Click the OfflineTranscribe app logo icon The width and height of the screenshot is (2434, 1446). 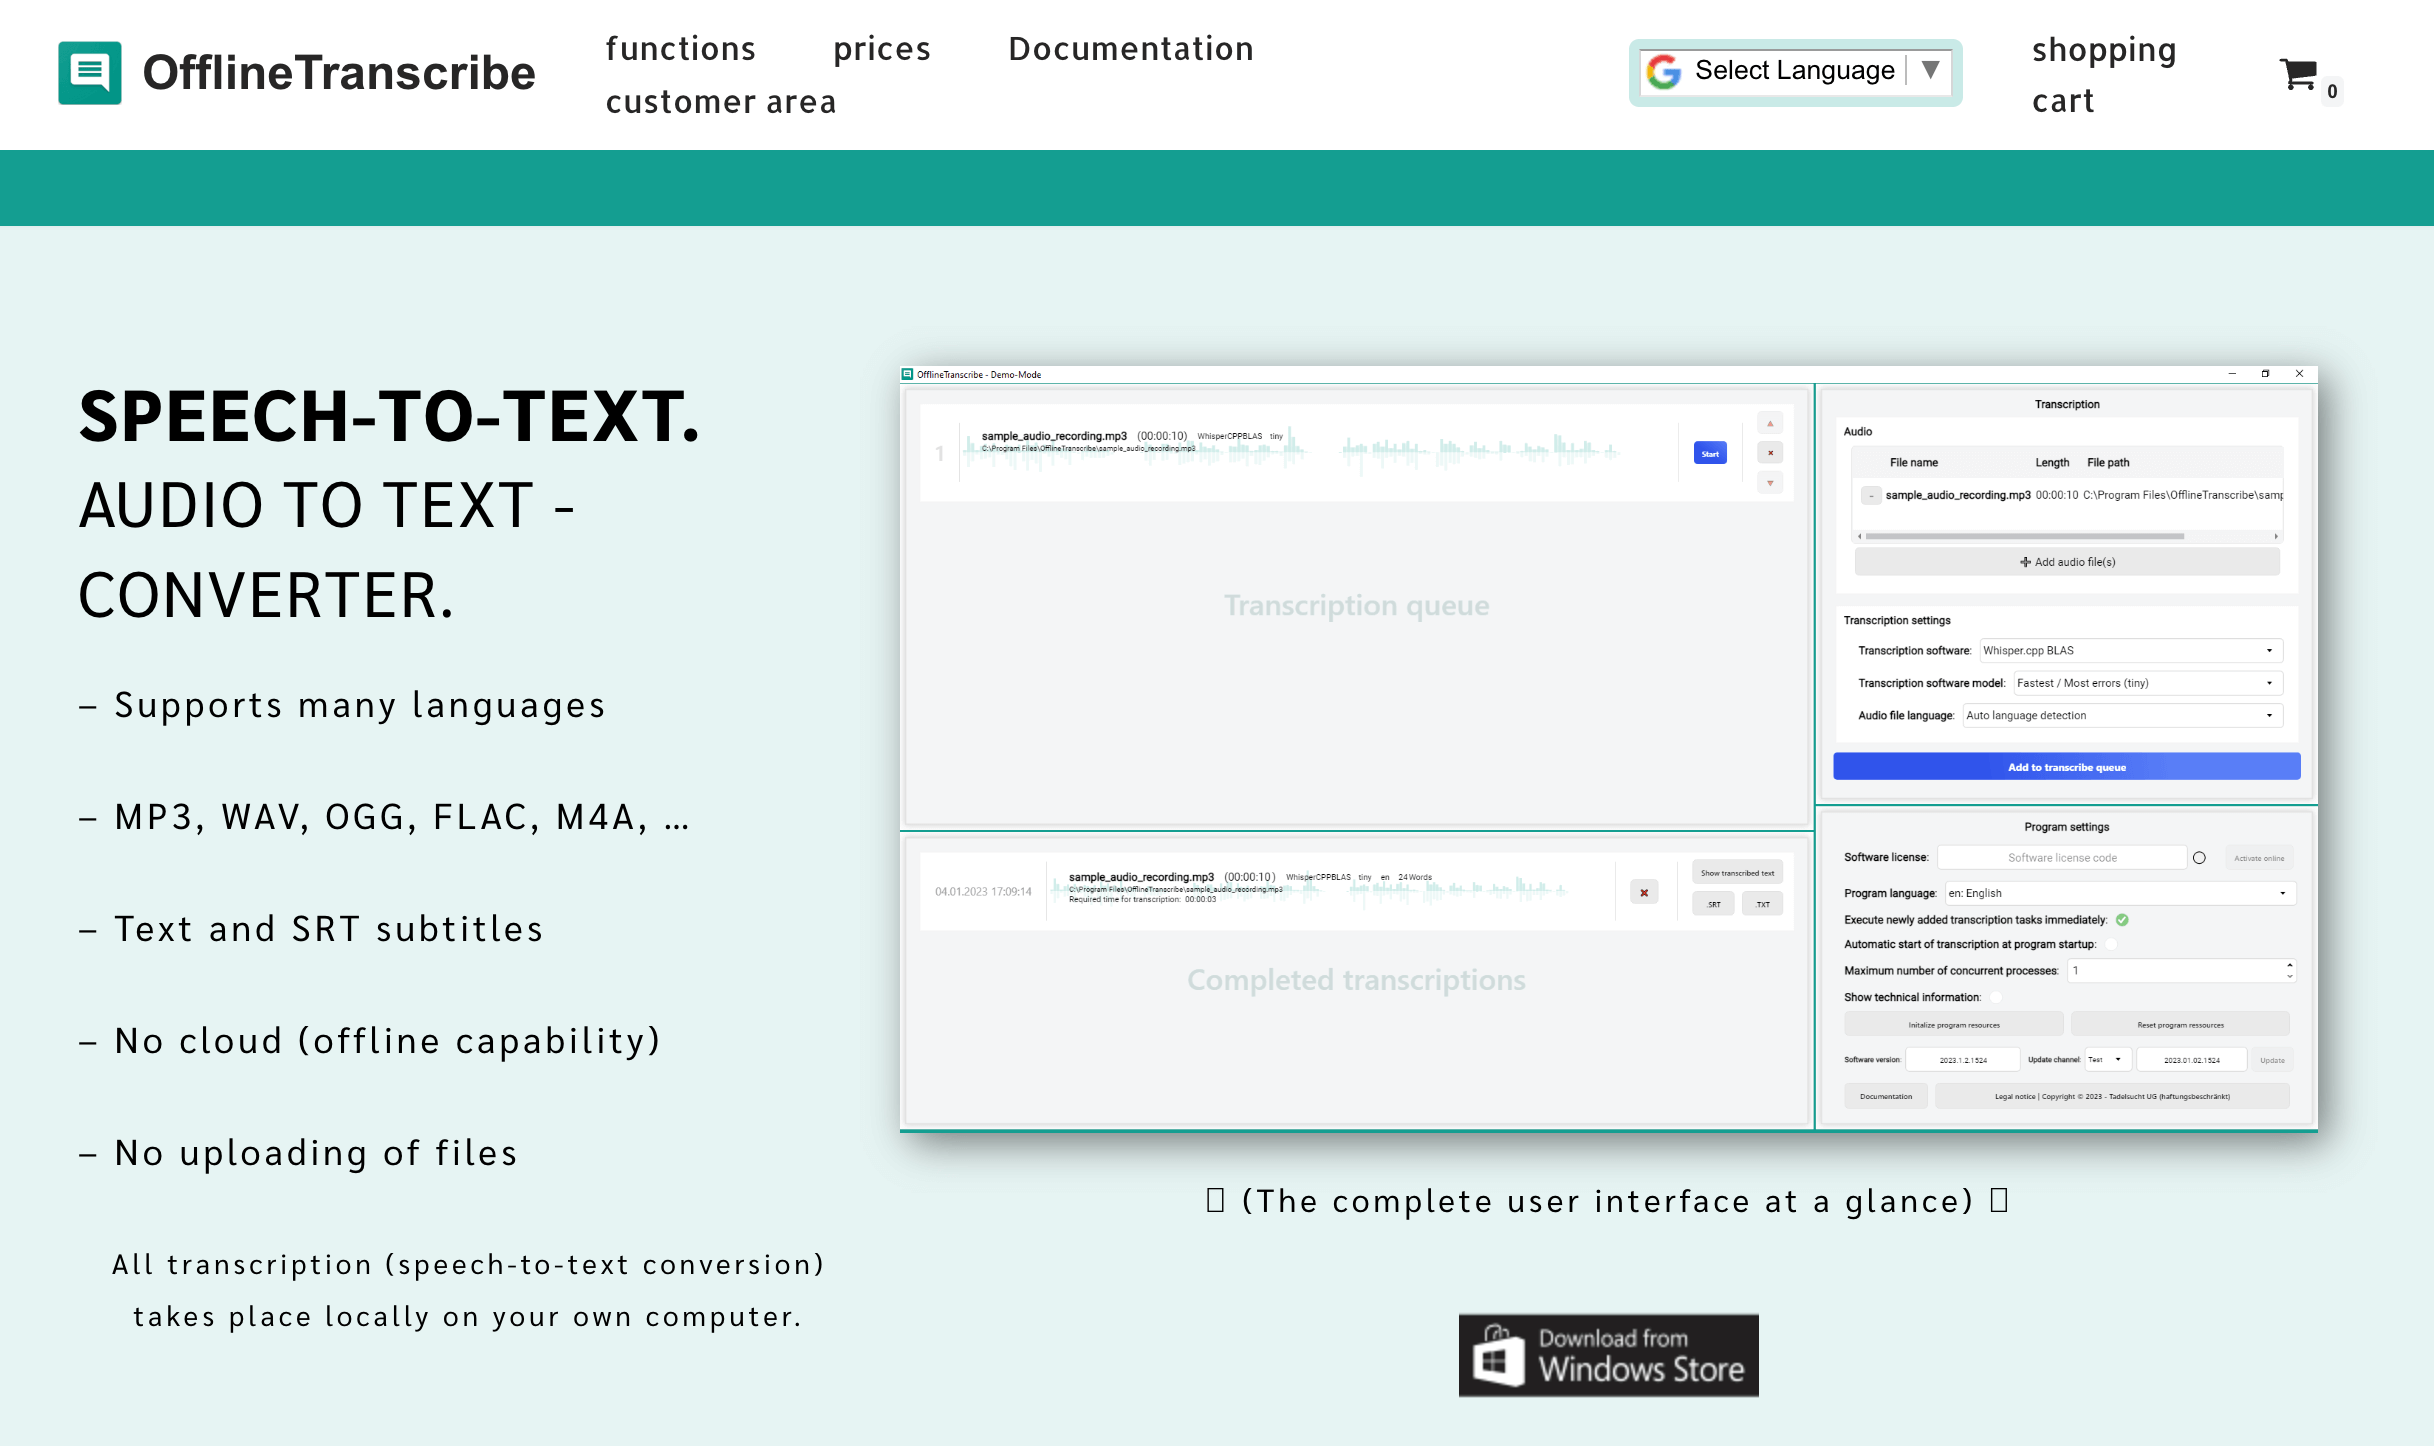[88, 72]
